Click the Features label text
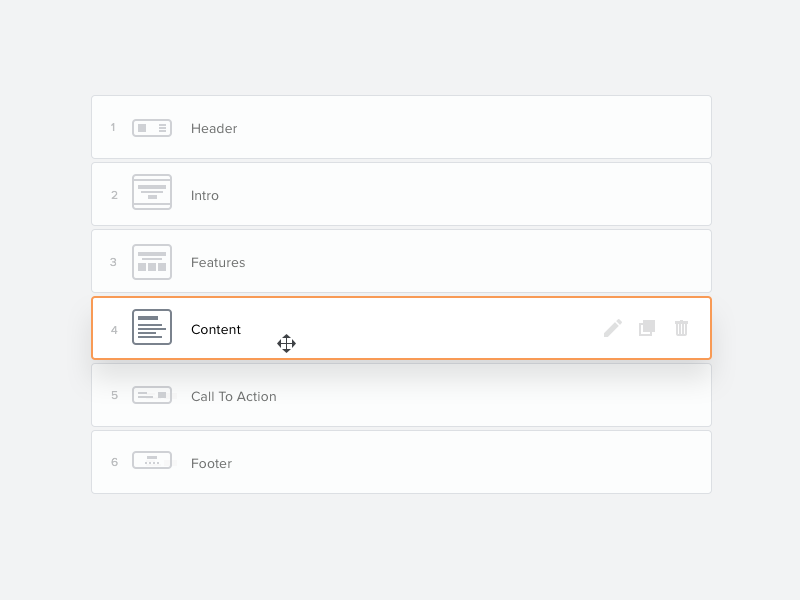 (x=218, y=262)
